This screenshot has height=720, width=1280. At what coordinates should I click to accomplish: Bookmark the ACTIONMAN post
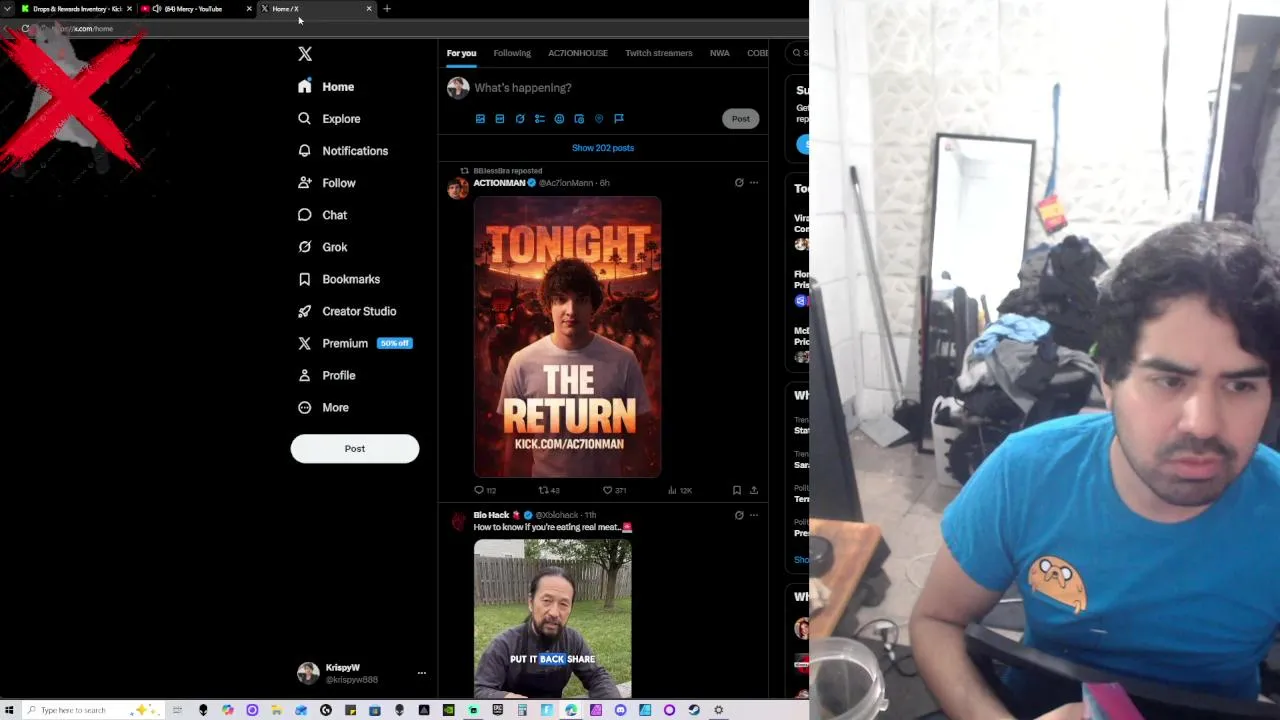click(737, 490)
